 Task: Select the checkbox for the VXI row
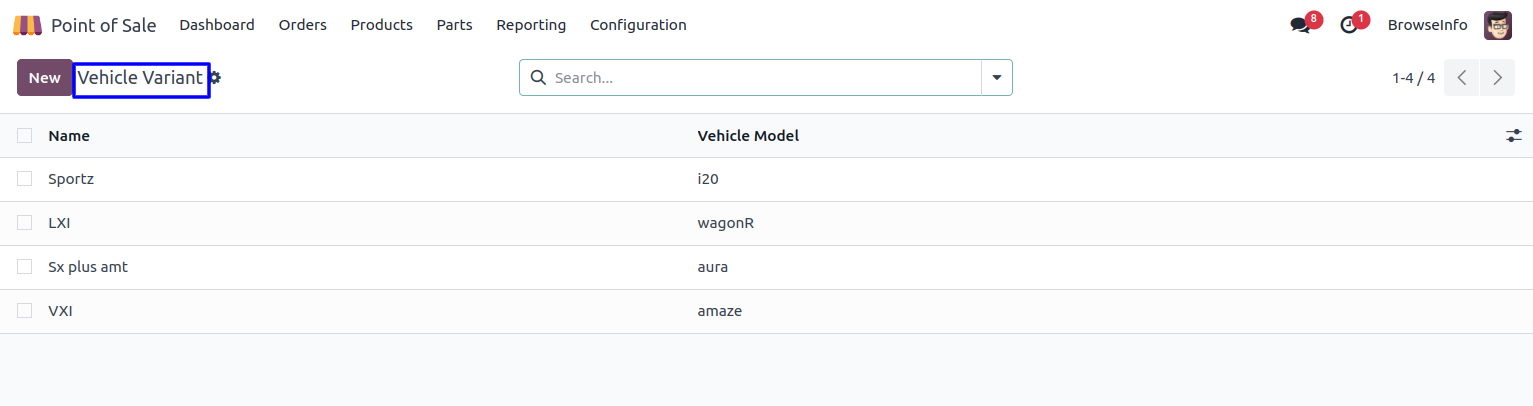(25, 311)
